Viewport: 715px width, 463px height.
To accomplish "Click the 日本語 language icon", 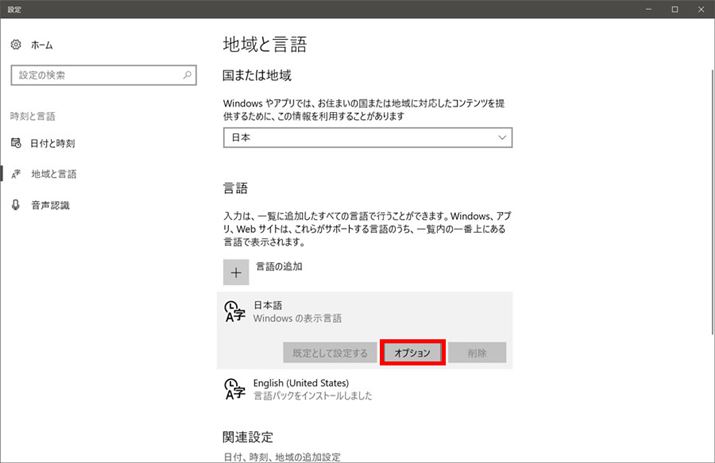I will 235,312.
